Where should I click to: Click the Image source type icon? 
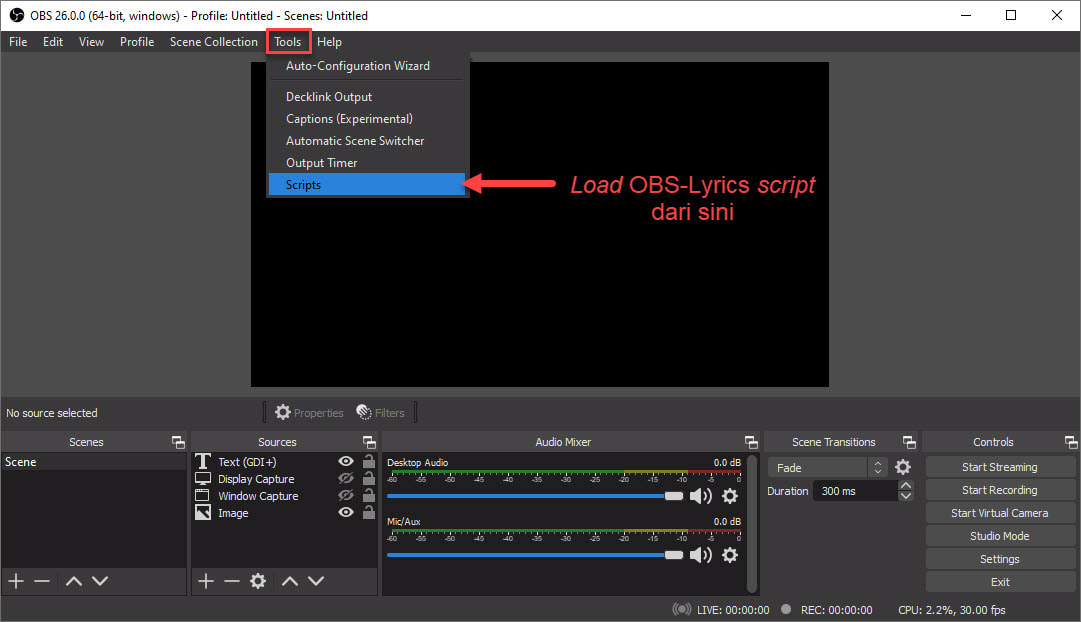[x=203, y=512]
